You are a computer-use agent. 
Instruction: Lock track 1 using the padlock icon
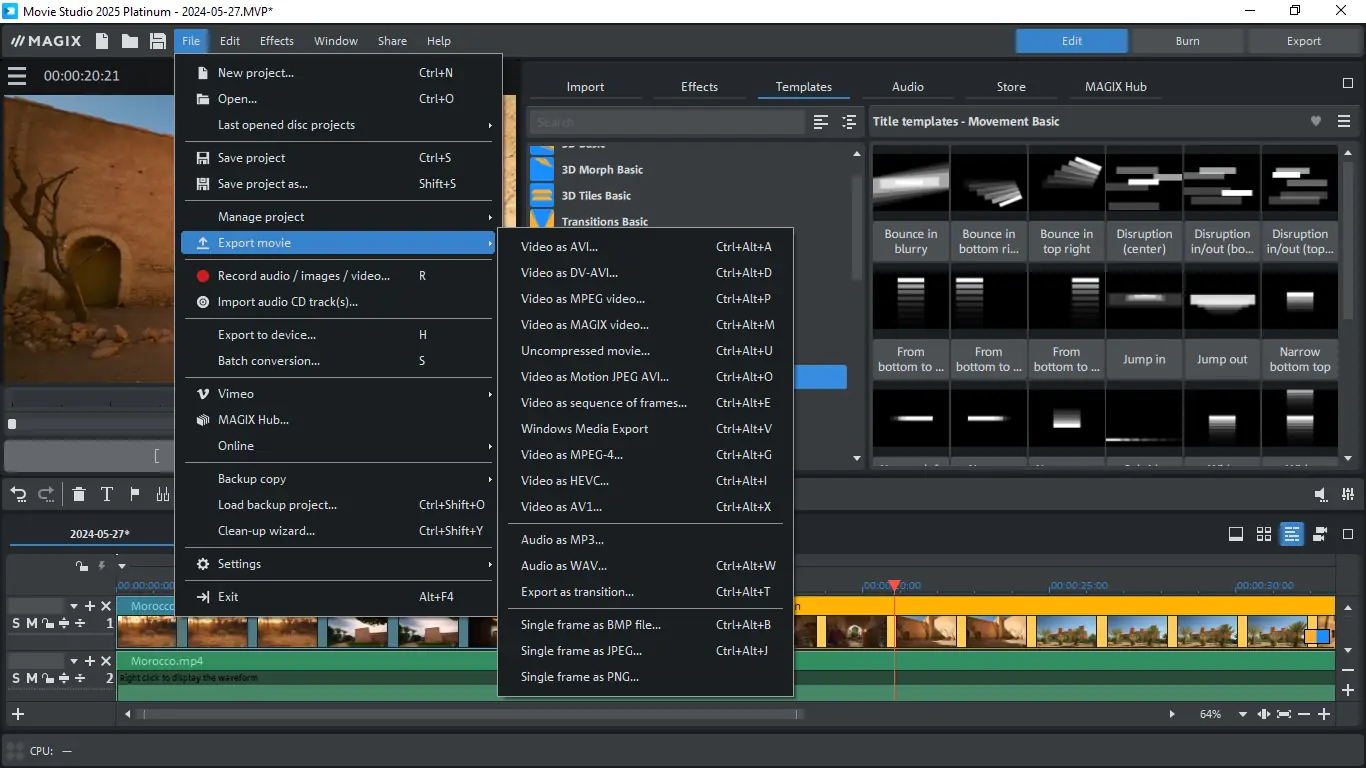tap(48, 622)
